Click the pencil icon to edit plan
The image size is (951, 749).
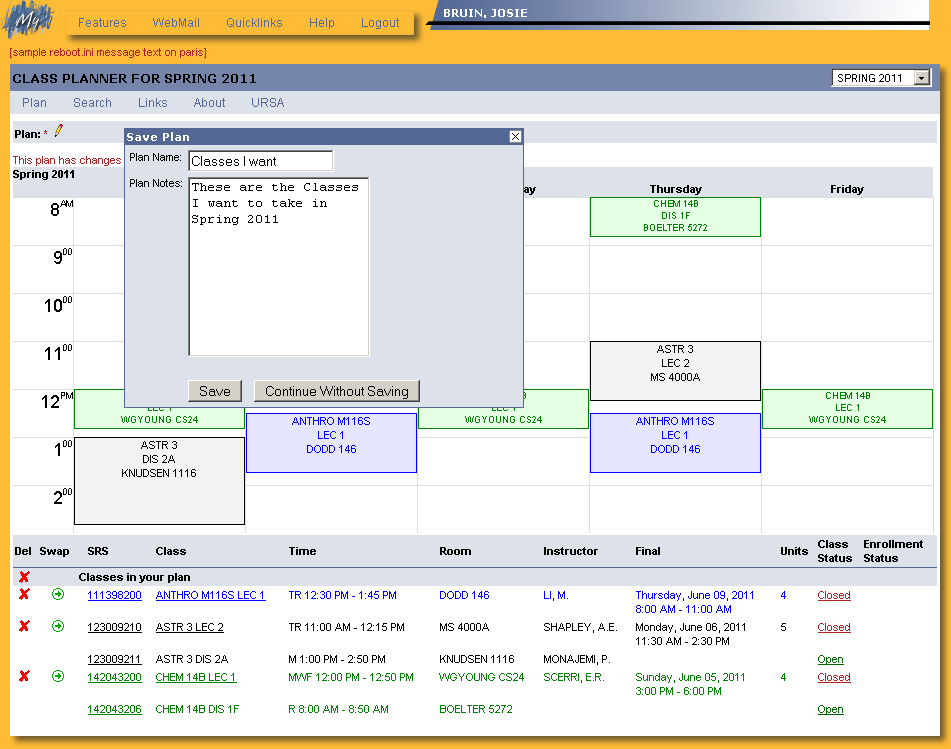click(58, 131)
